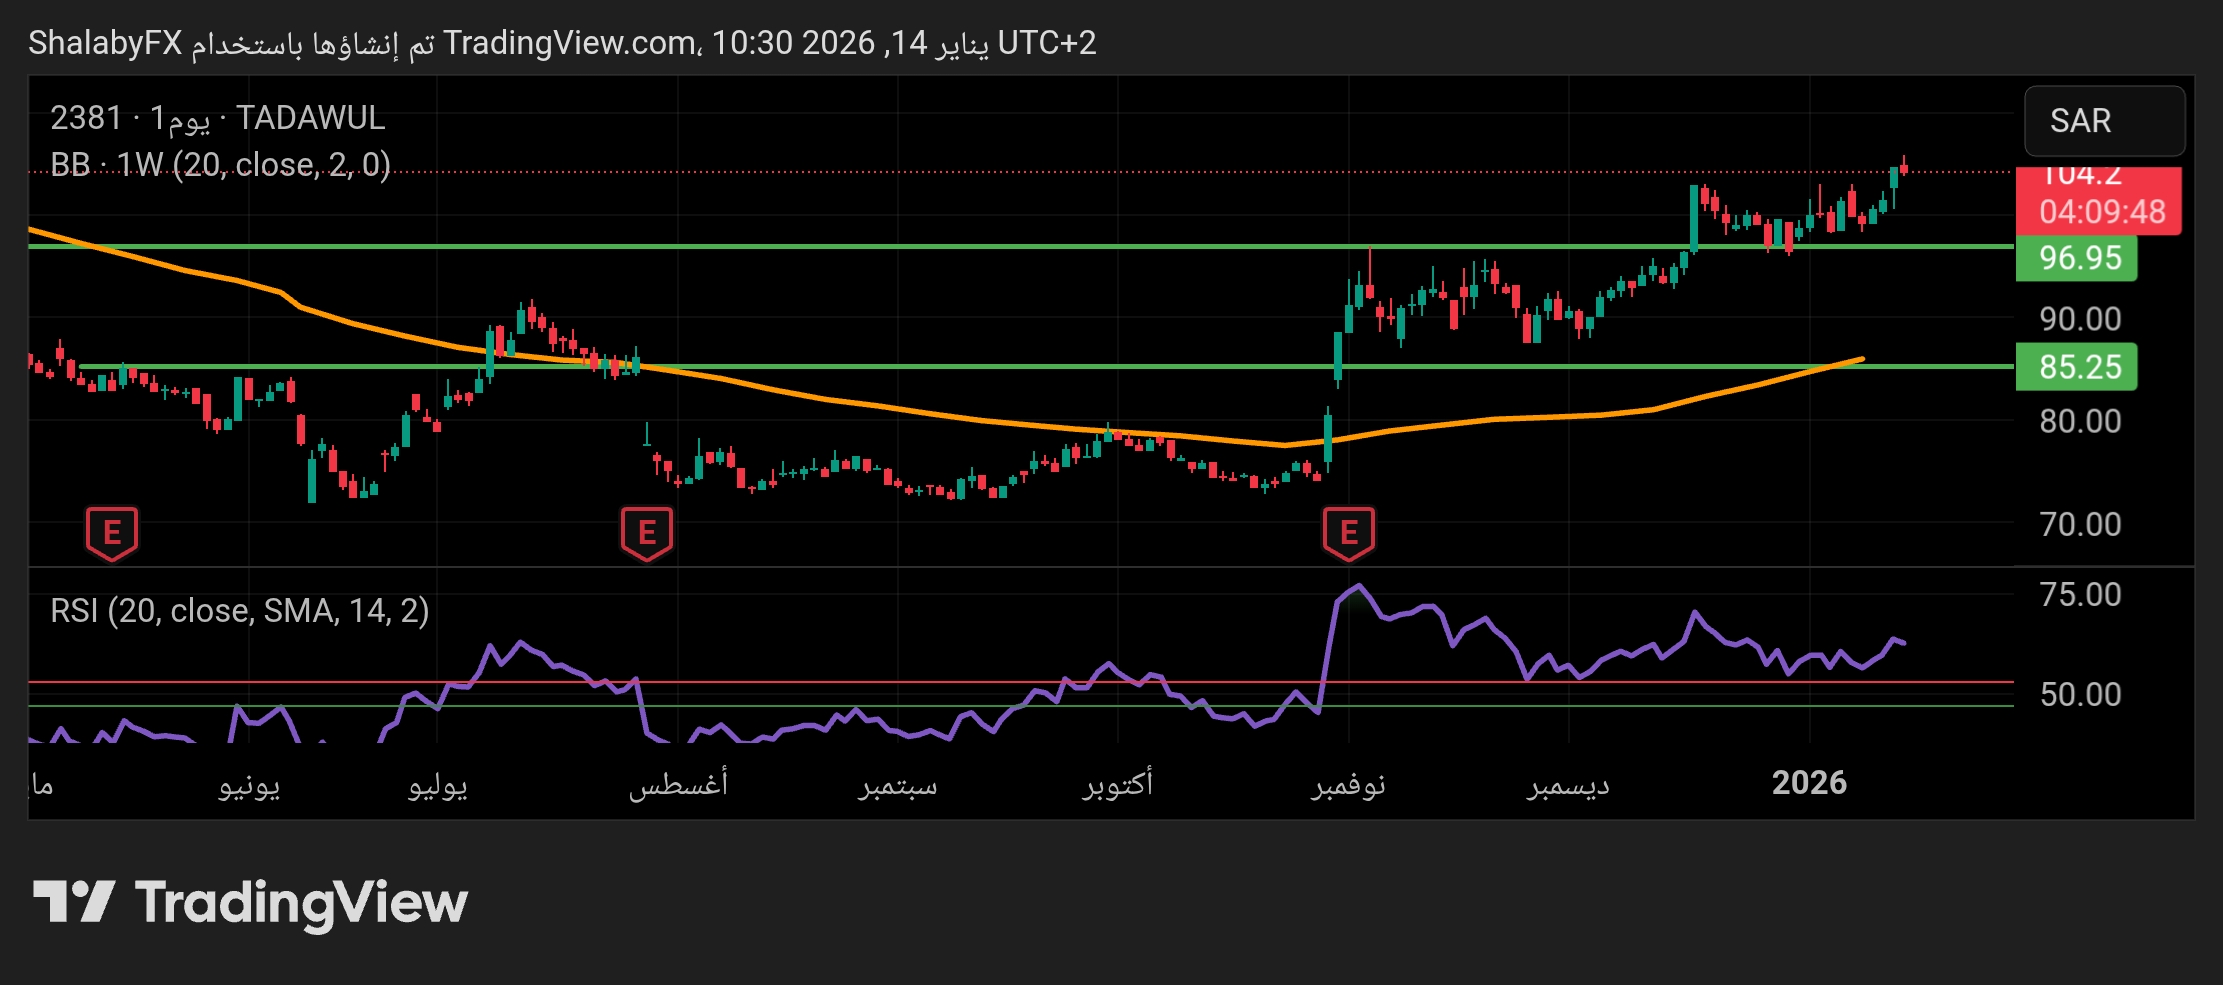Click the 75.00 level on RSI scale
Screen dimensions: 2223x985
(x=2080, y=595)
